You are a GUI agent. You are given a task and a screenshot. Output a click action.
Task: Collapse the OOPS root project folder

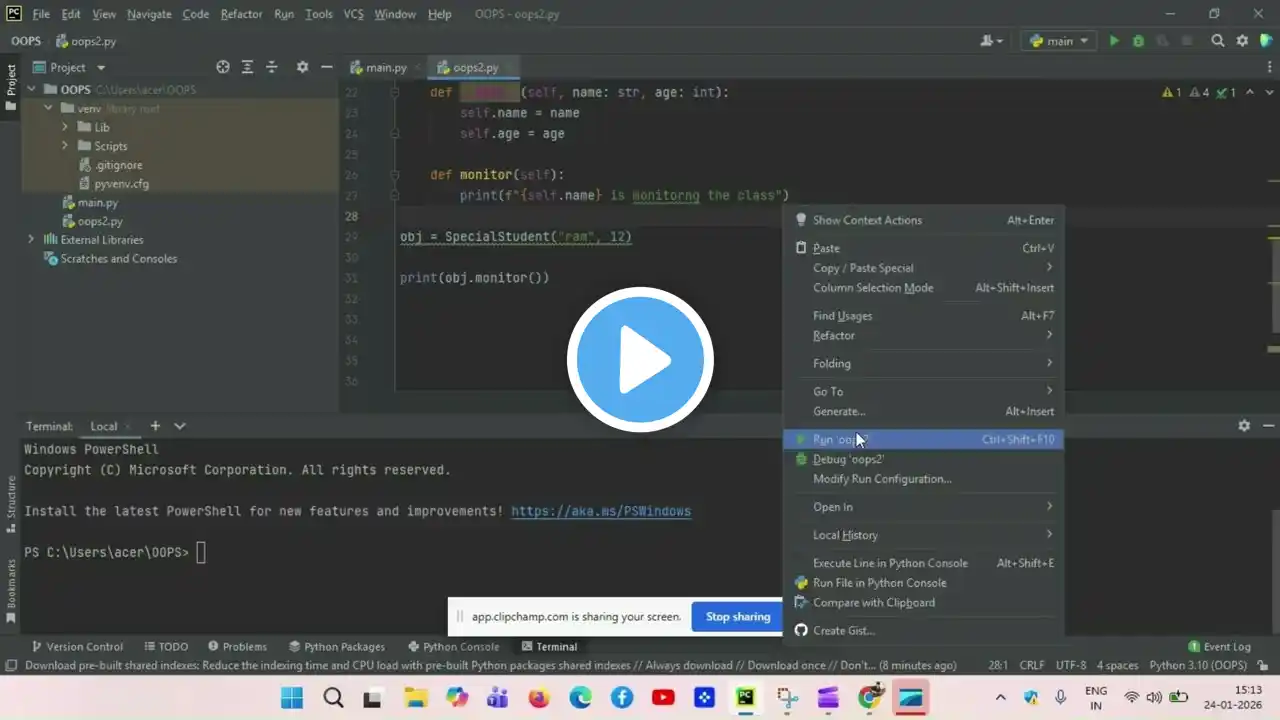(x=31, y=90)
